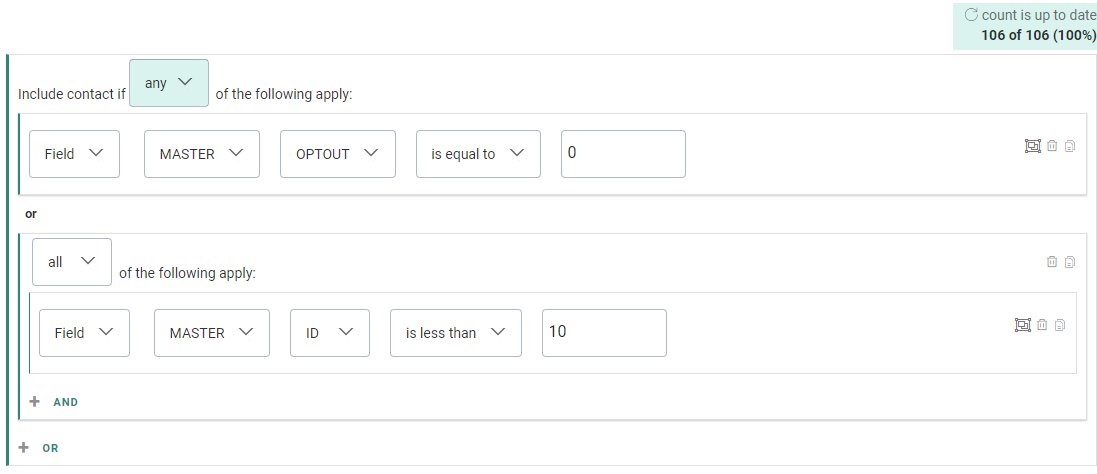This screenshot has height=474, width=1097.
Task: Delete the ID rule with its trash icon
Action: [1042, 325]
